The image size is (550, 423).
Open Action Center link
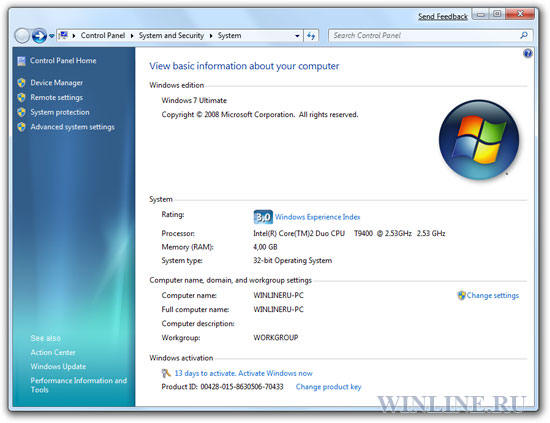coord(53,352)
